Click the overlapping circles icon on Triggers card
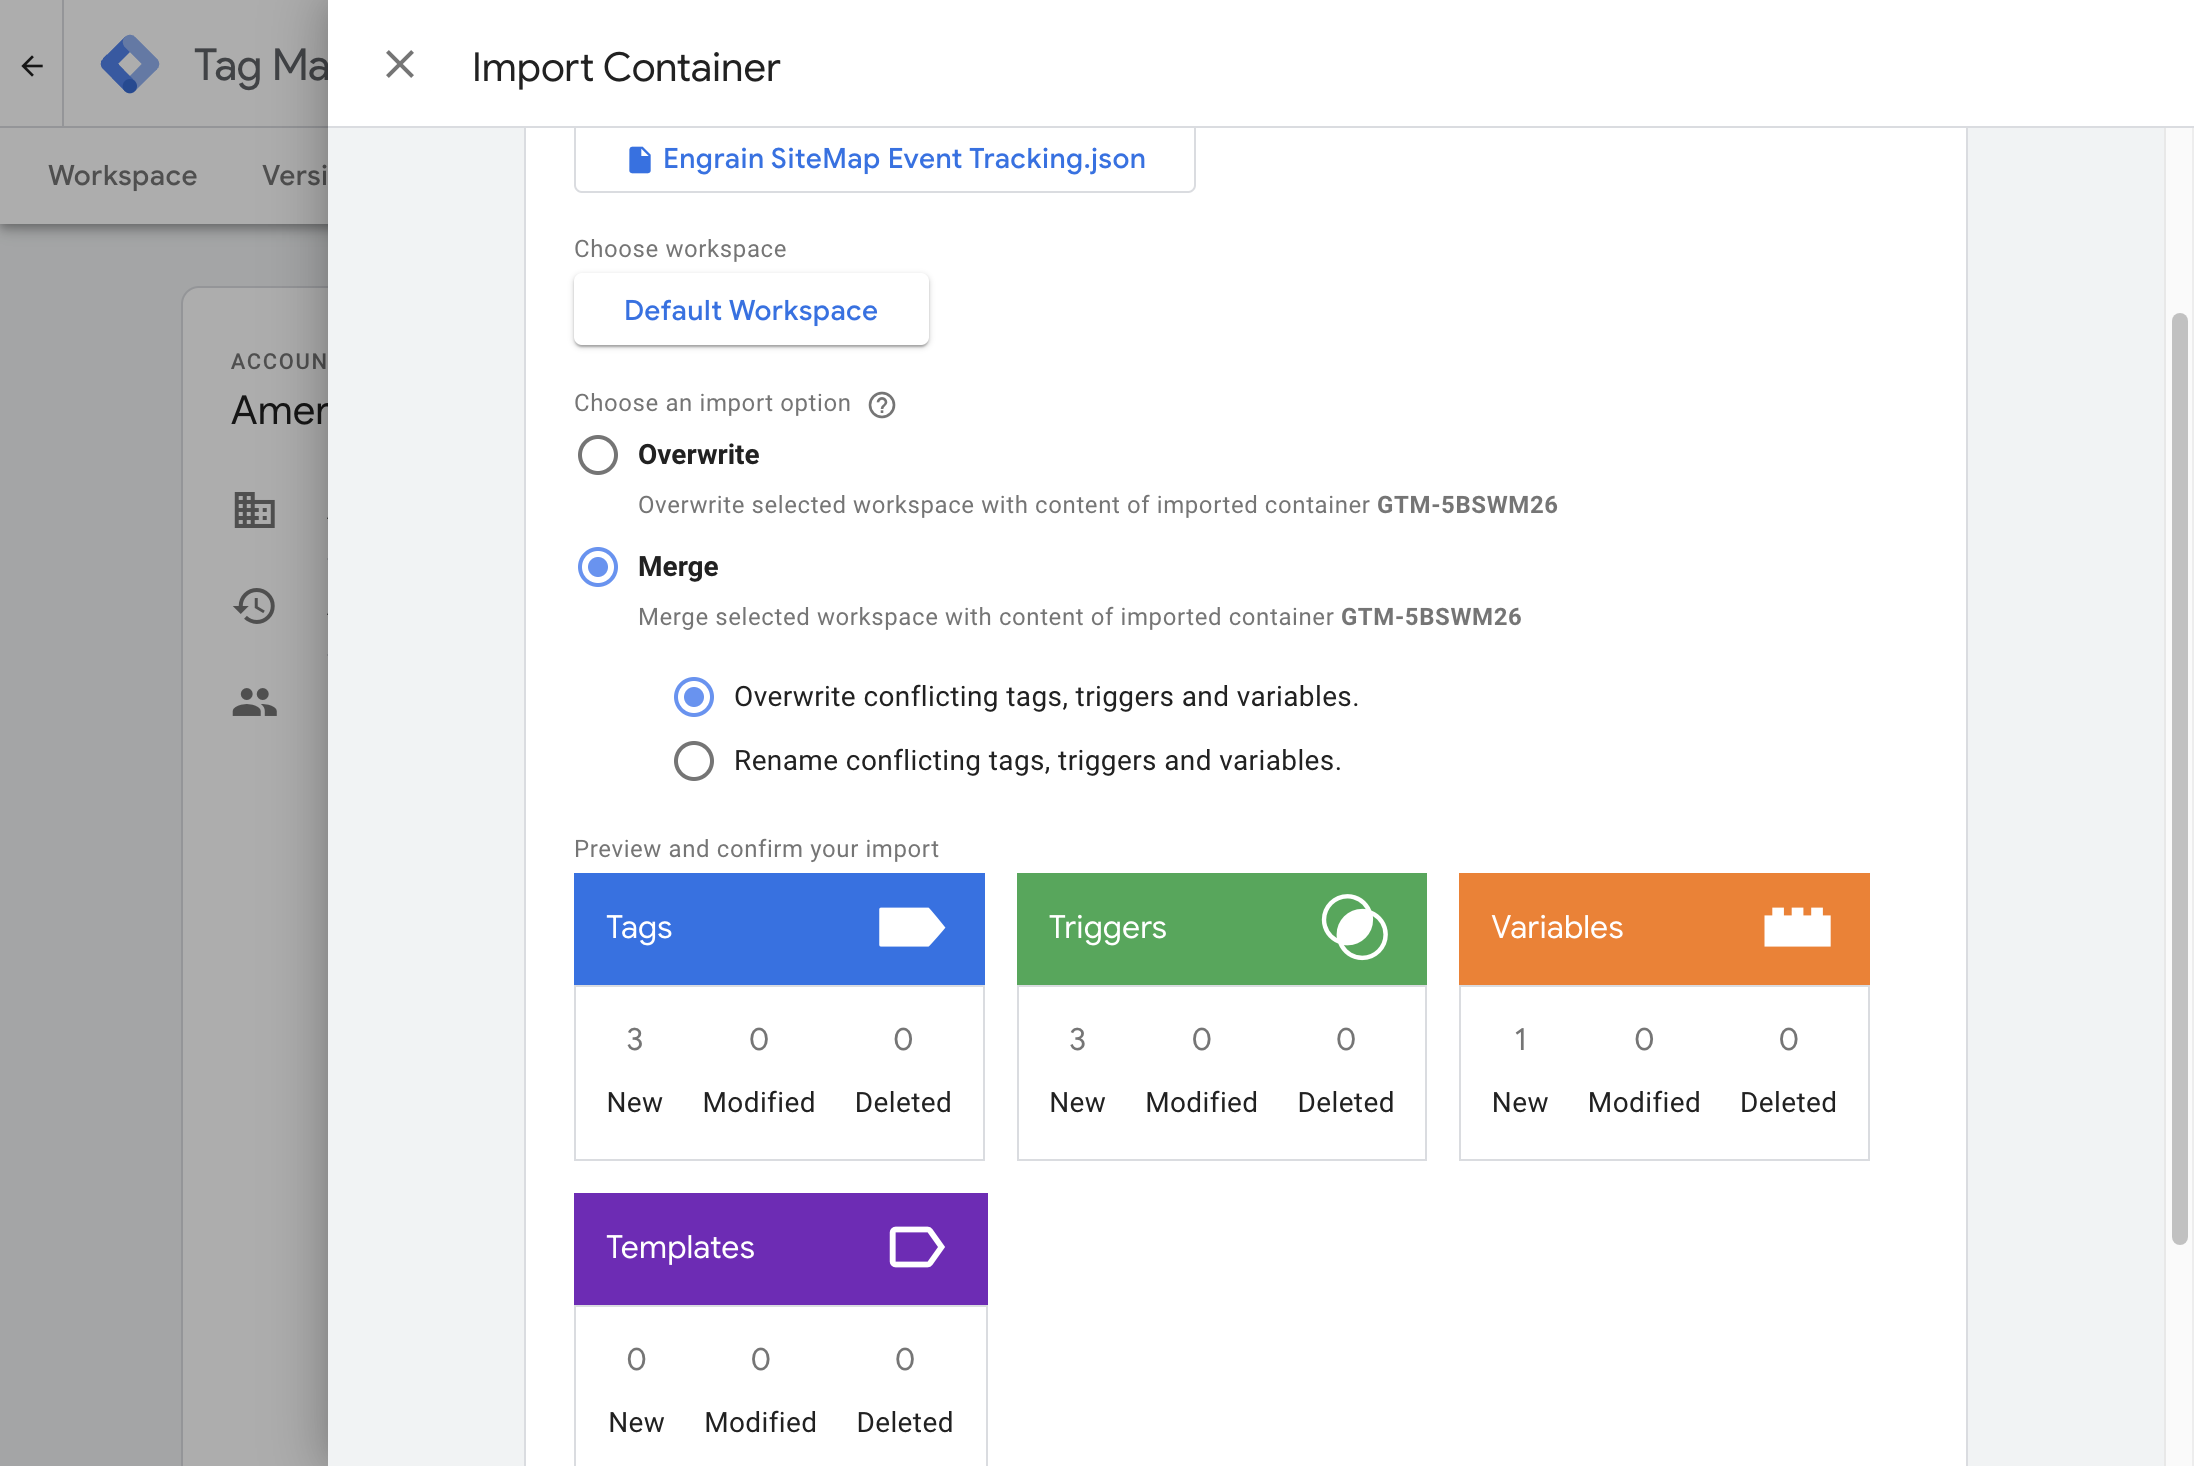Image resolution: width=2194 pixels, height=1466 pixels. 1354,927
